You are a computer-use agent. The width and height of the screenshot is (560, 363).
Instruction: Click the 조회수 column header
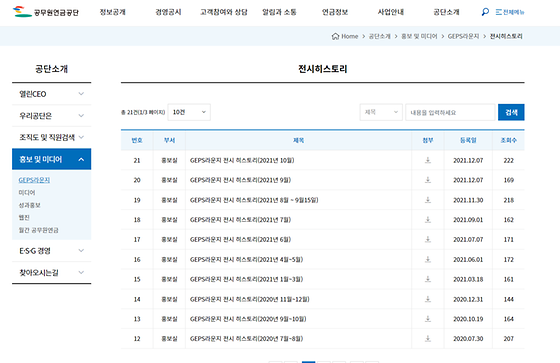pos(509,140)
